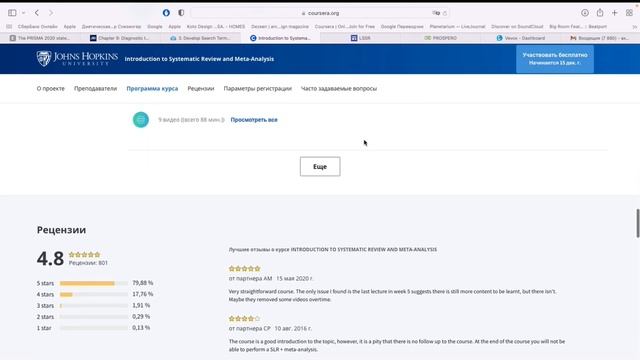Open the Преподаватели section
Image resolution: width=640 pixels, height=360 pixels.
click(x=96, y=89)
